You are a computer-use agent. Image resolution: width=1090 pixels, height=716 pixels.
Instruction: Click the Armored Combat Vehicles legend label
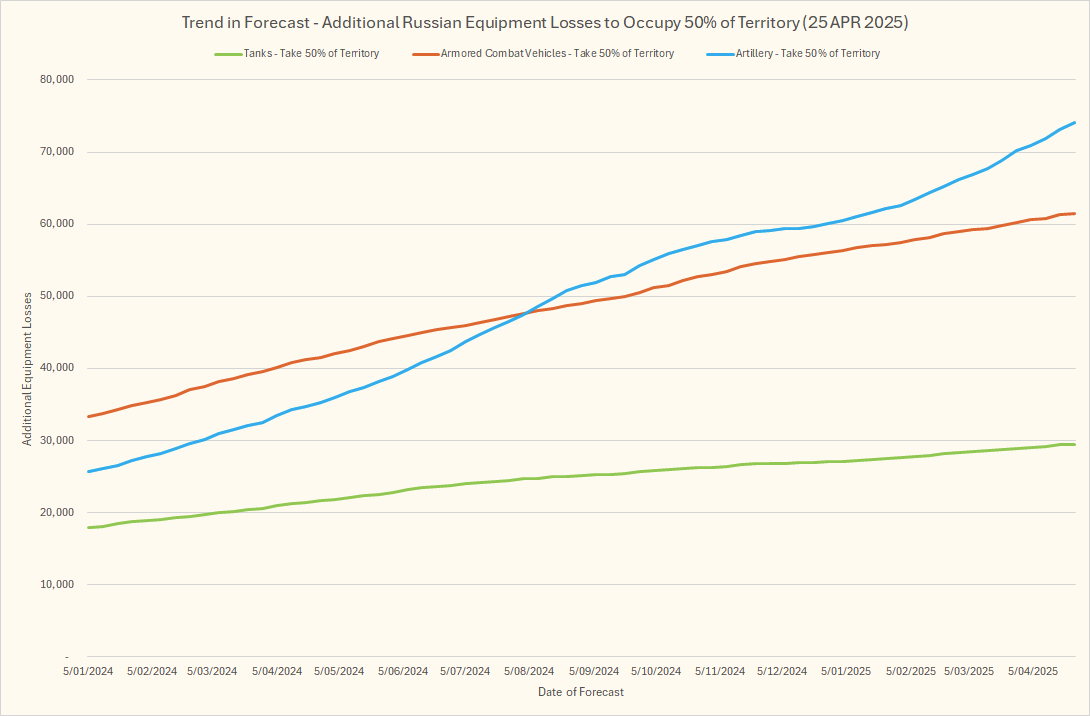(x=557, y=54)
